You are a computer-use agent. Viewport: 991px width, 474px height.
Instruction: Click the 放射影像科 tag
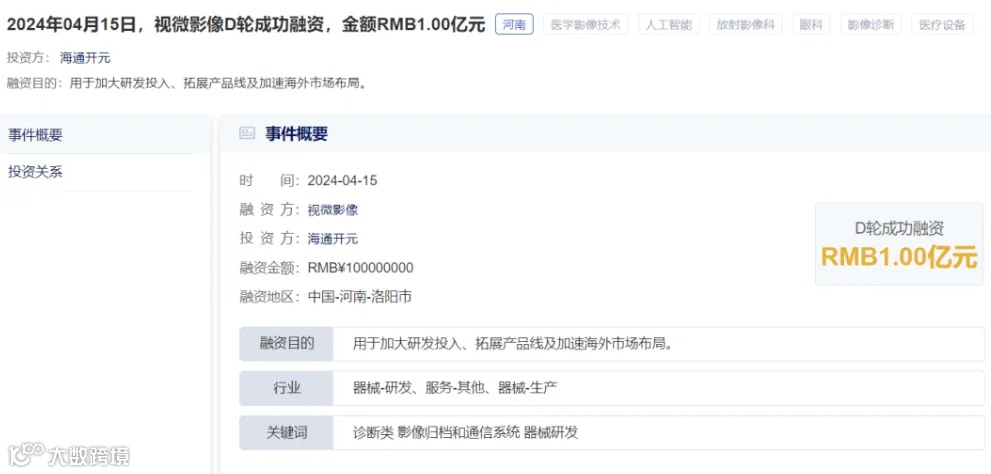(x=746, y=25)
